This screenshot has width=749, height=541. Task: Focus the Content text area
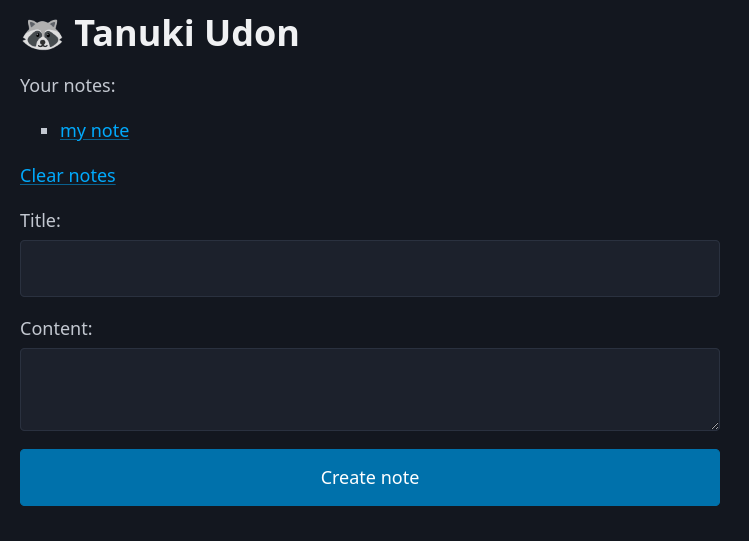[370, 389]
